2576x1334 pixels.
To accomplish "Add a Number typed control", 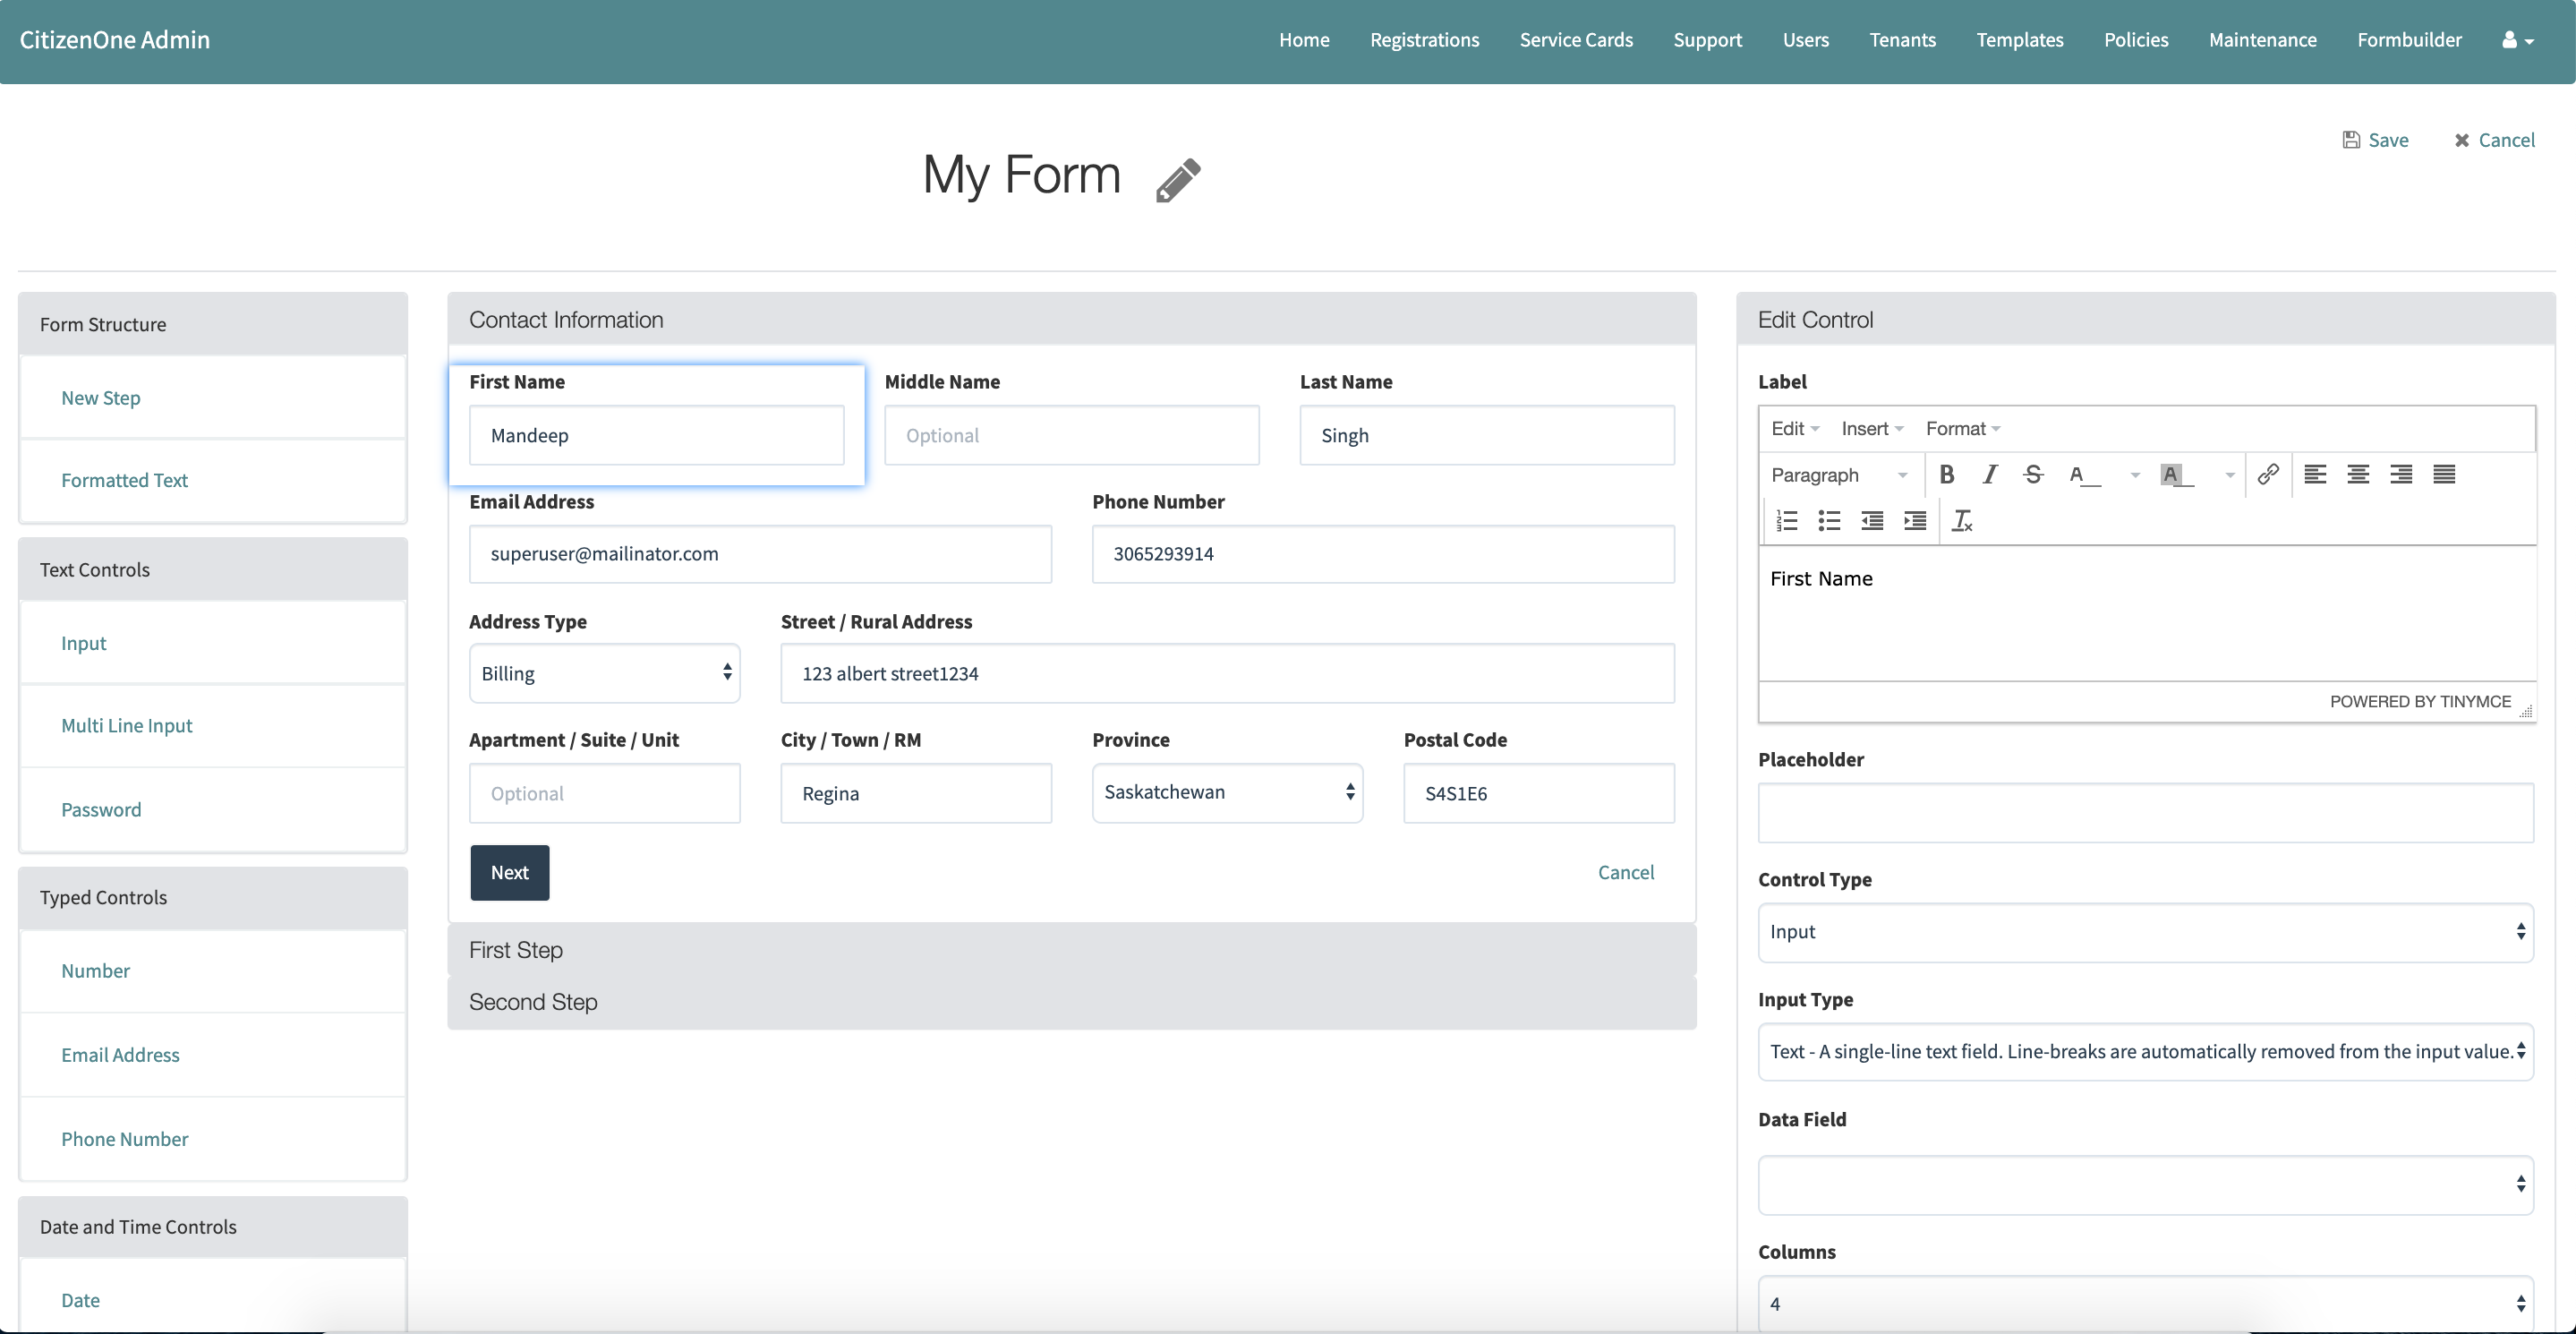I will [x=213, y=972].
